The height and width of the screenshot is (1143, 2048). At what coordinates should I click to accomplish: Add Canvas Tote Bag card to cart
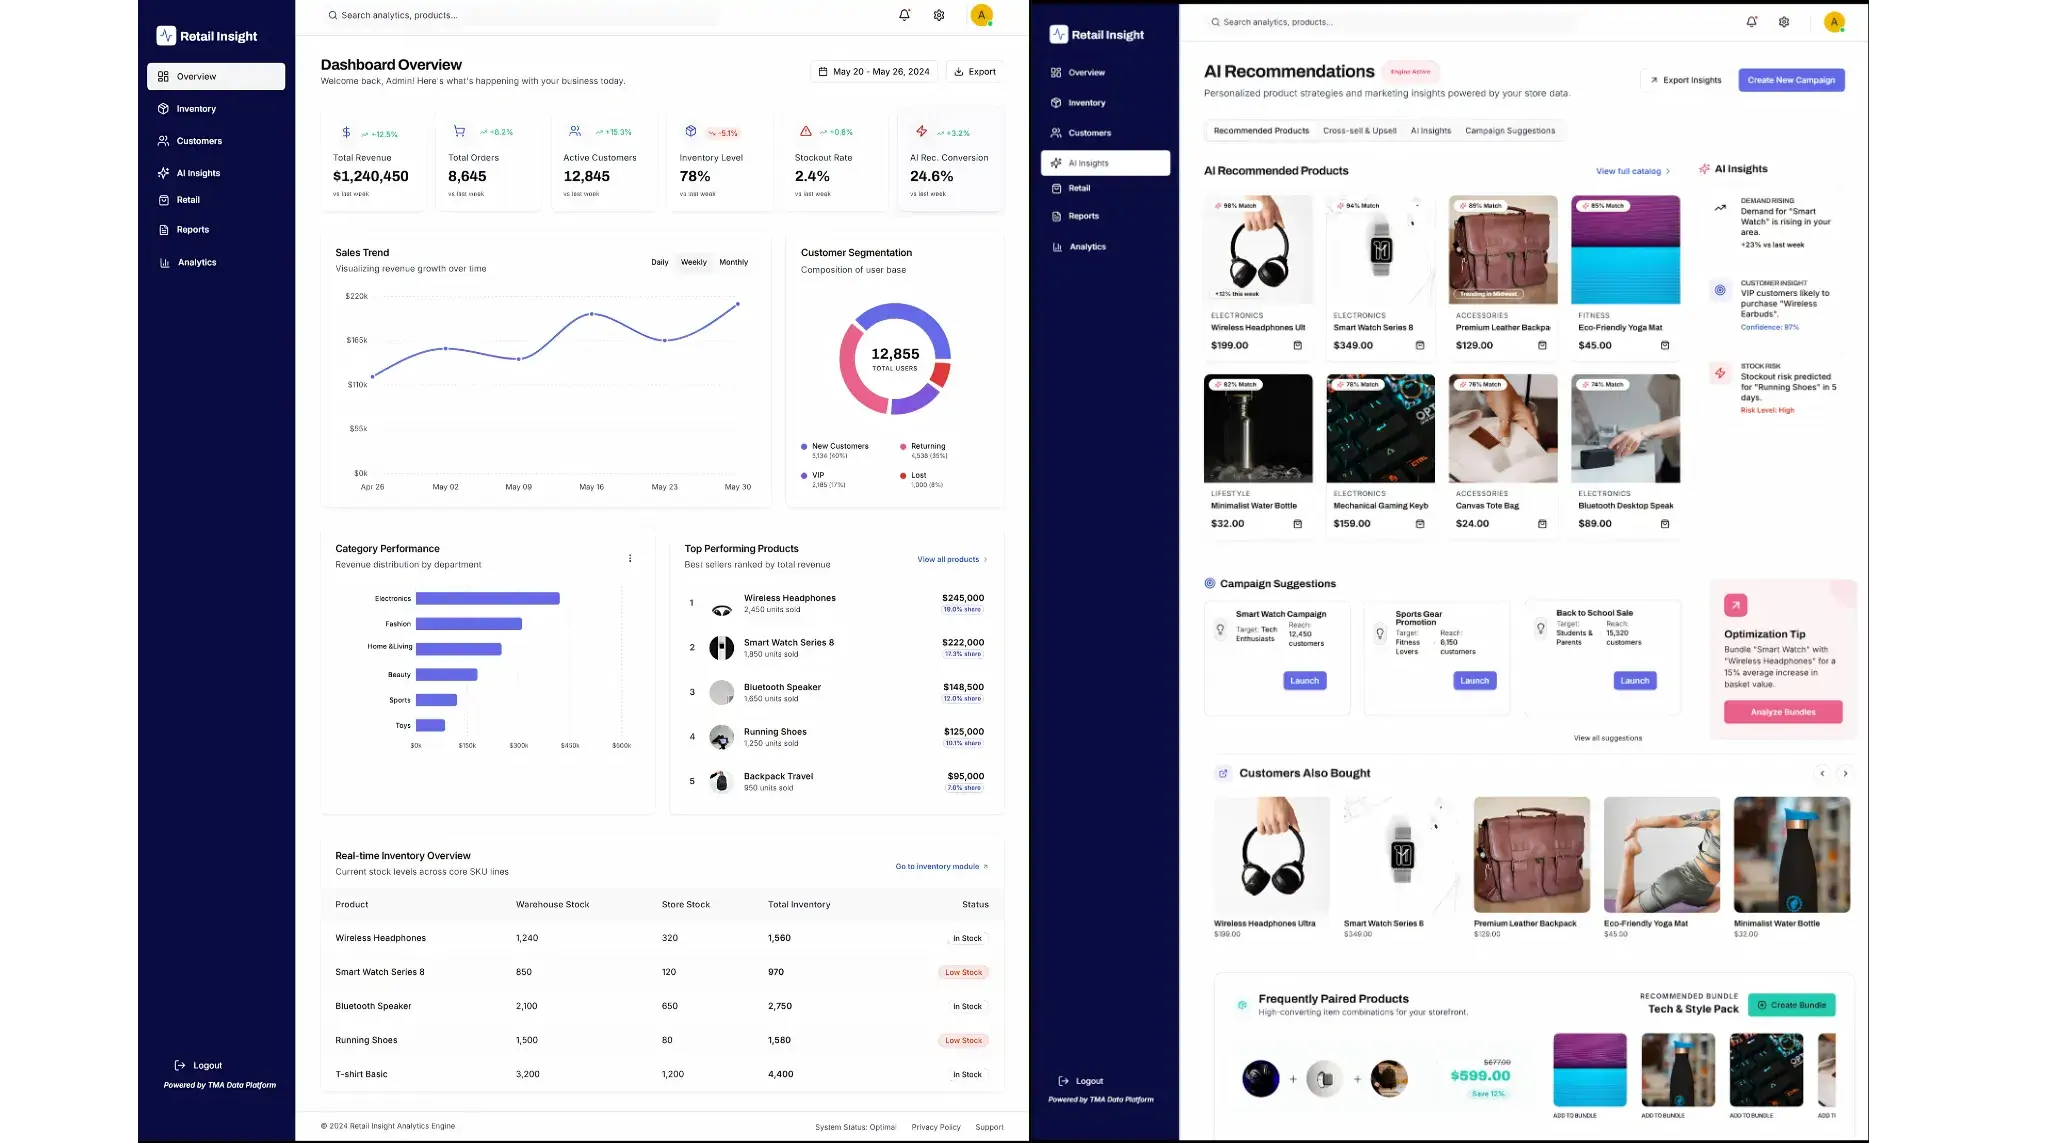1542,523
